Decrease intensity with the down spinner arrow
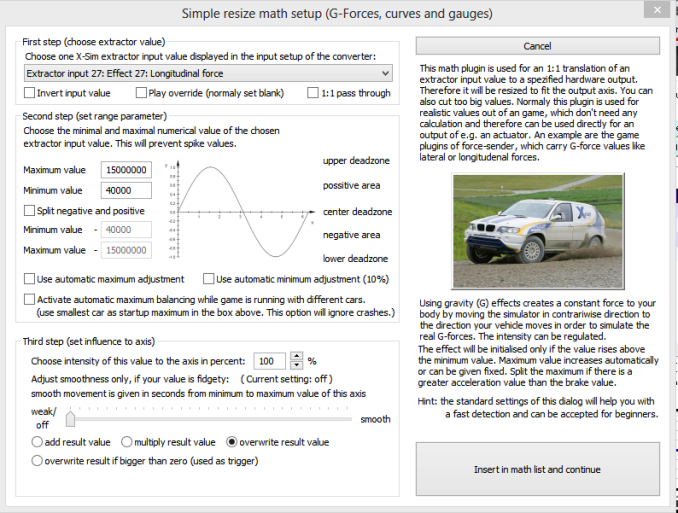Image resolution: width=678 pixels, height=513 pixels. (x=297, y=366)
